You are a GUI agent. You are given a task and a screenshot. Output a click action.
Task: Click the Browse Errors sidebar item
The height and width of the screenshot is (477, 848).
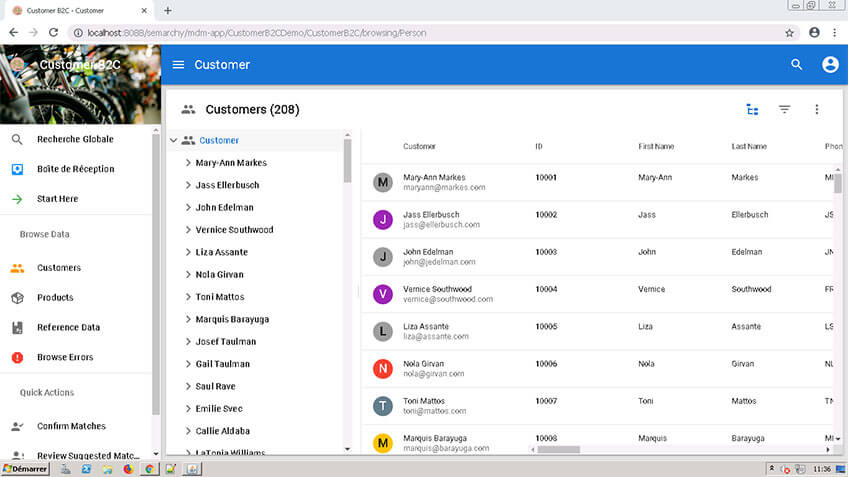(65, 357)
